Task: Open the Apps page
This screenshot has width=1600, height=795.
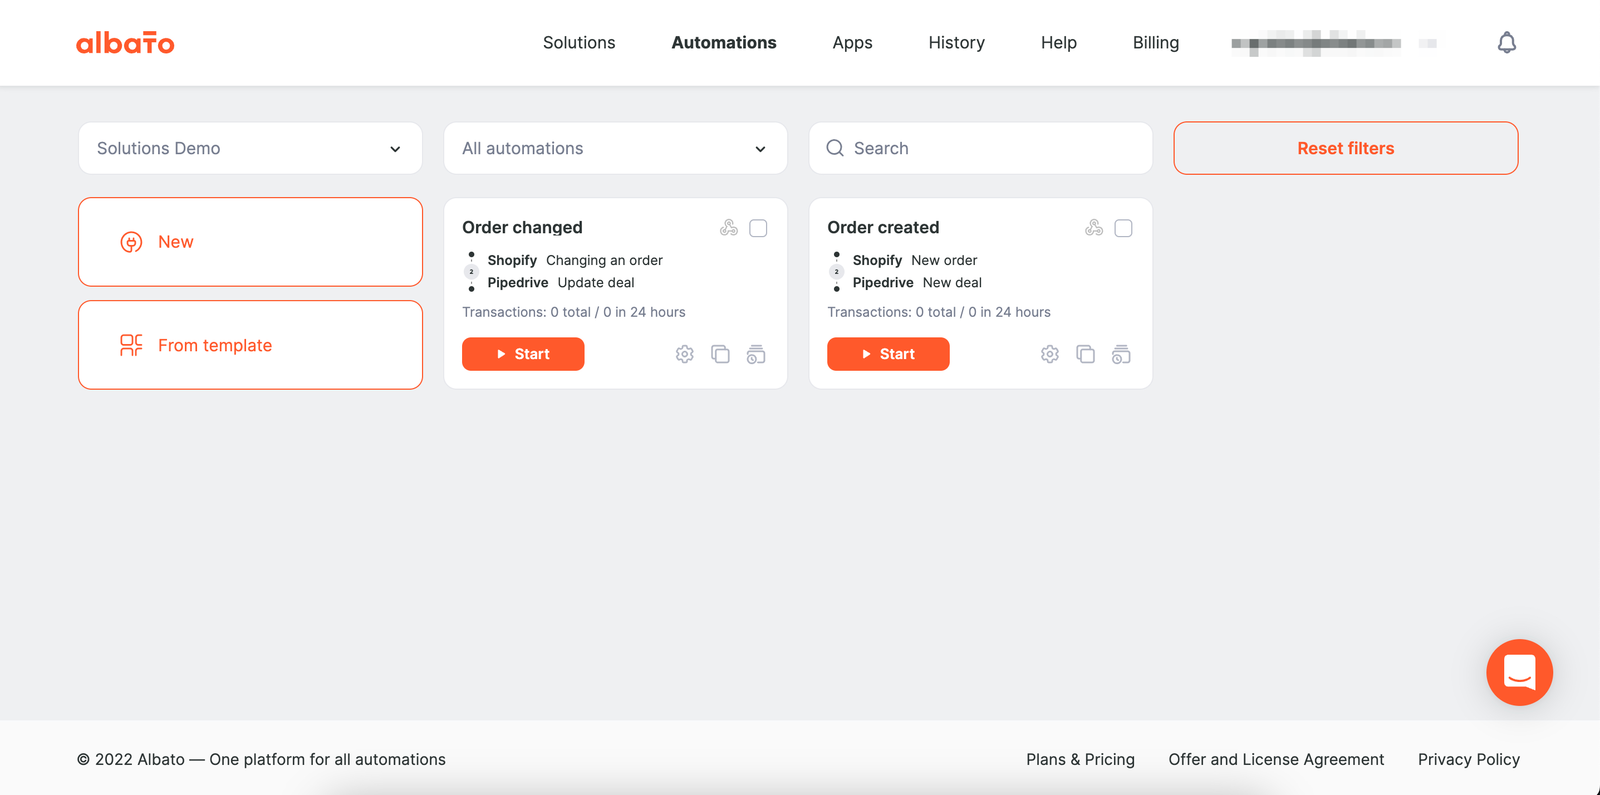Action: point(852,42)
